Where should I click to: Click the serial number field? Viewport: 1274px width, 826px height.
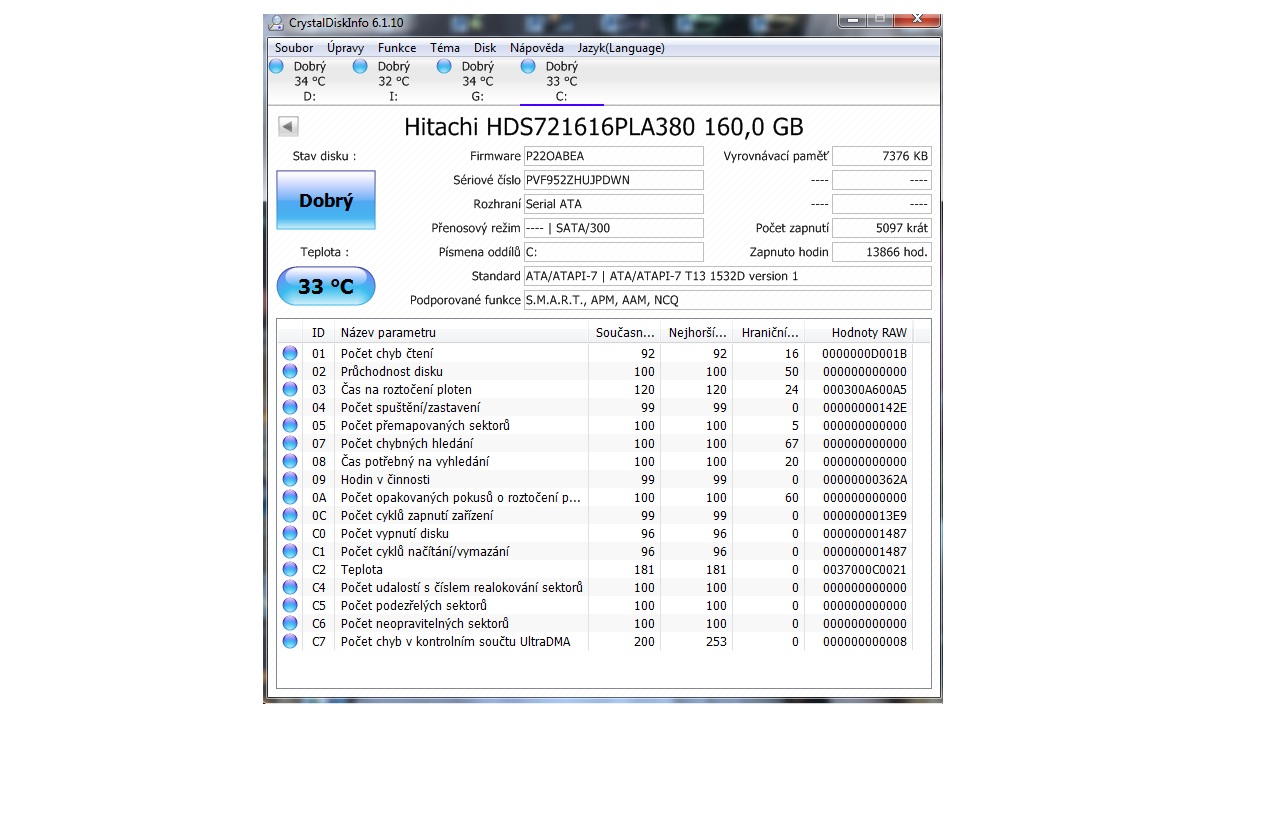click(613, 180)
